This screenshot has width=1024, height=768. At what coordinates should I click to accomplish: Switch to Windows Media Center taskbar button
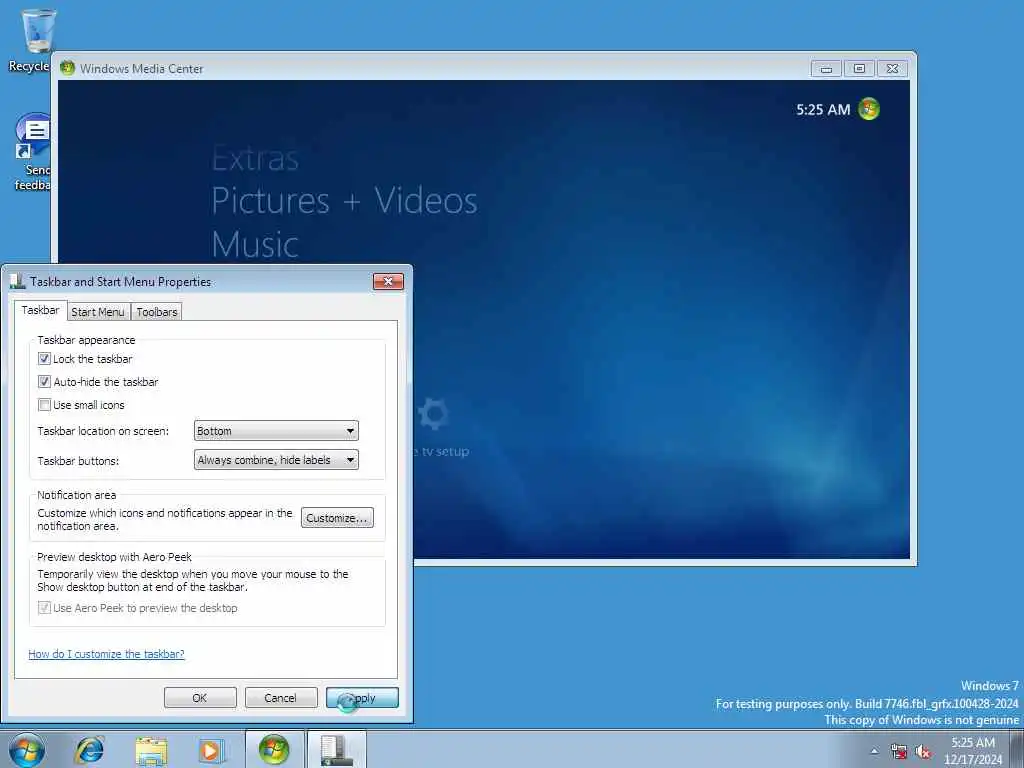pos(274,749)
